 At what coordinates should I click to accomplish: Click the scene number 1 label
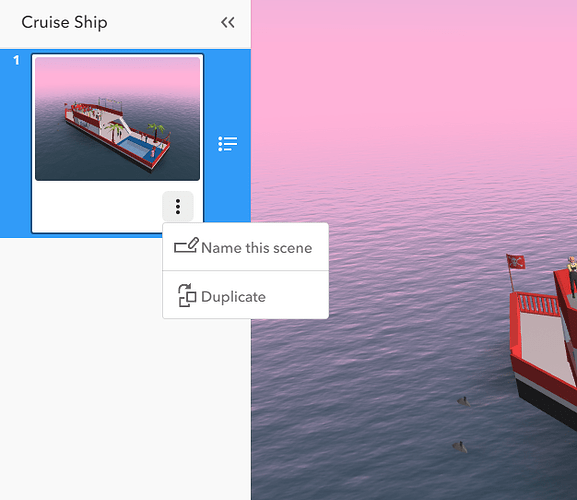click(x=16, y=60)
